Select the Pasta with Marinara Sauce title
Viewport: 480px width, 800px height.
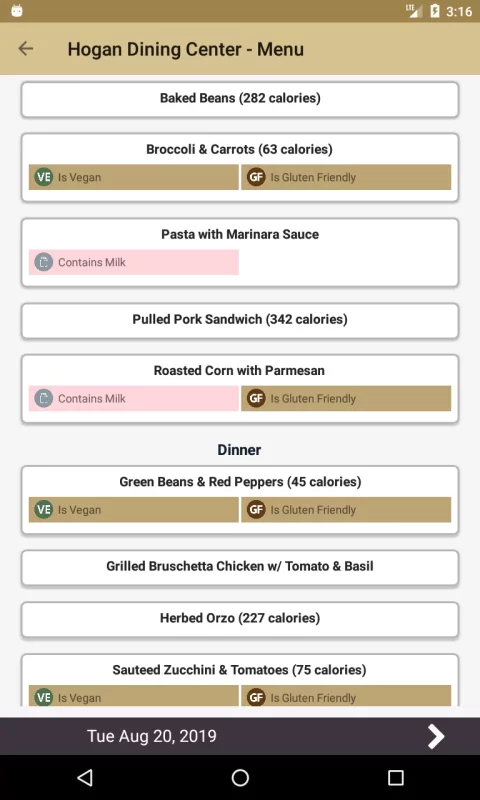click(x=240, y=234)
